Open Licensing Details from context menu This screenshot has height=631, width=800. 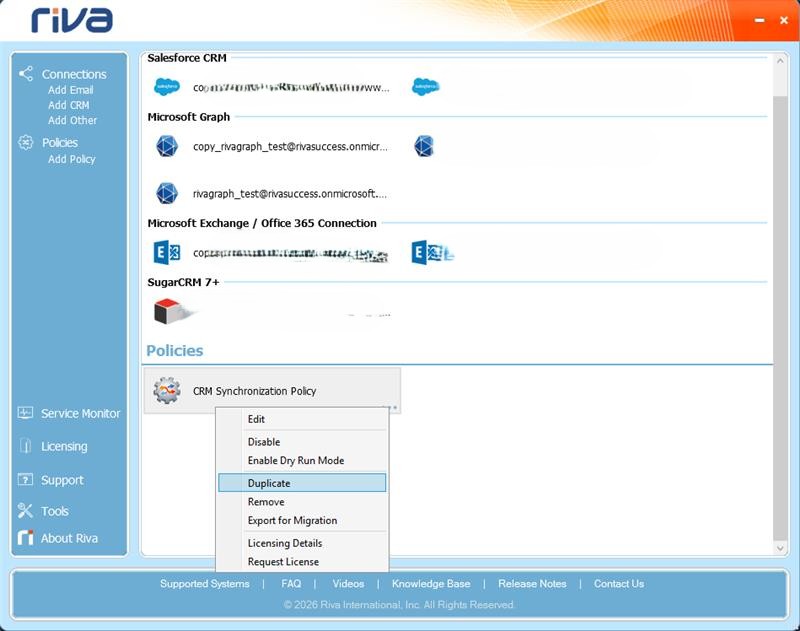pos(302,543)
